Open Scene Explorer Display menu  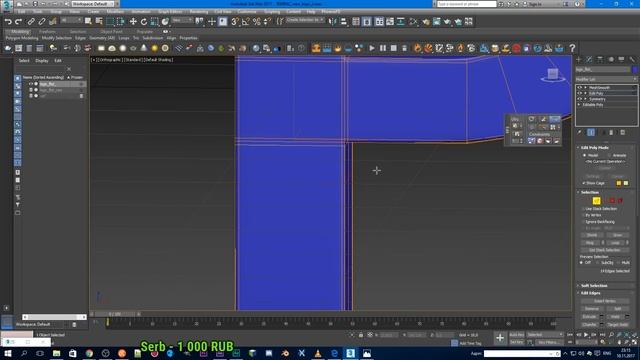42,60
